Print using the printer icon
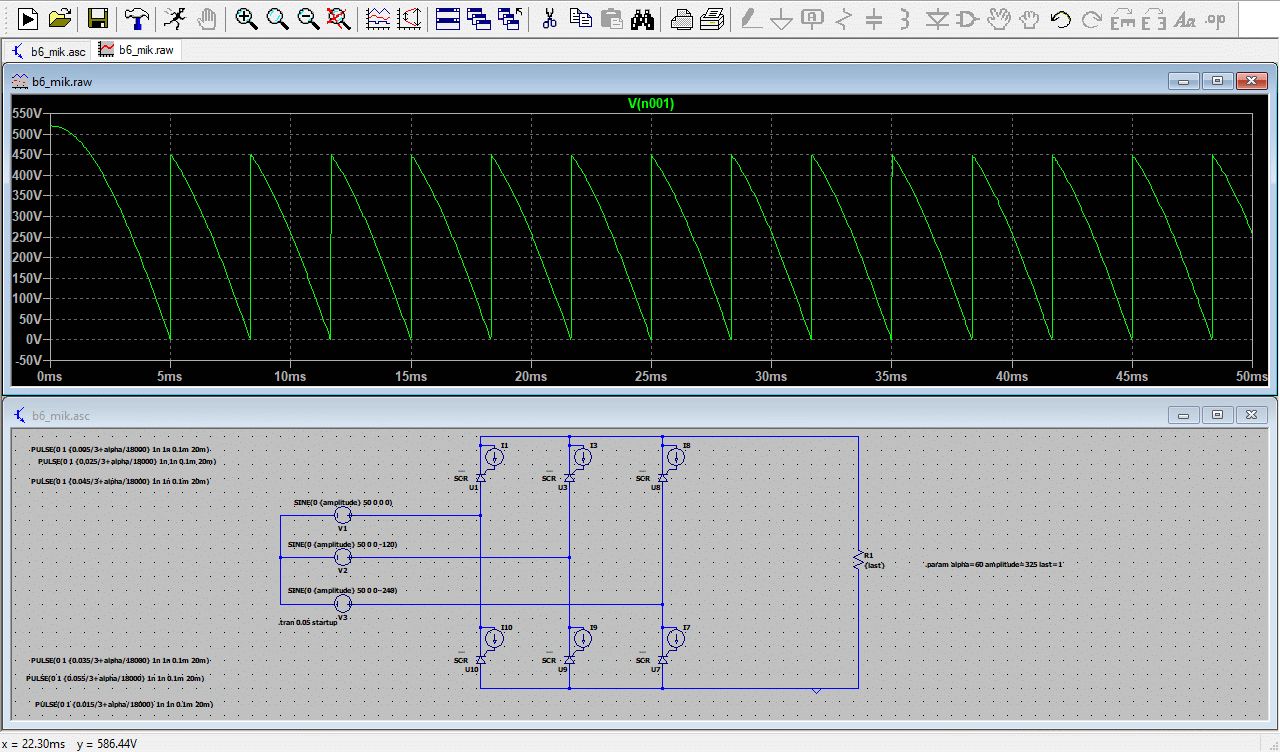 (681, 18)
